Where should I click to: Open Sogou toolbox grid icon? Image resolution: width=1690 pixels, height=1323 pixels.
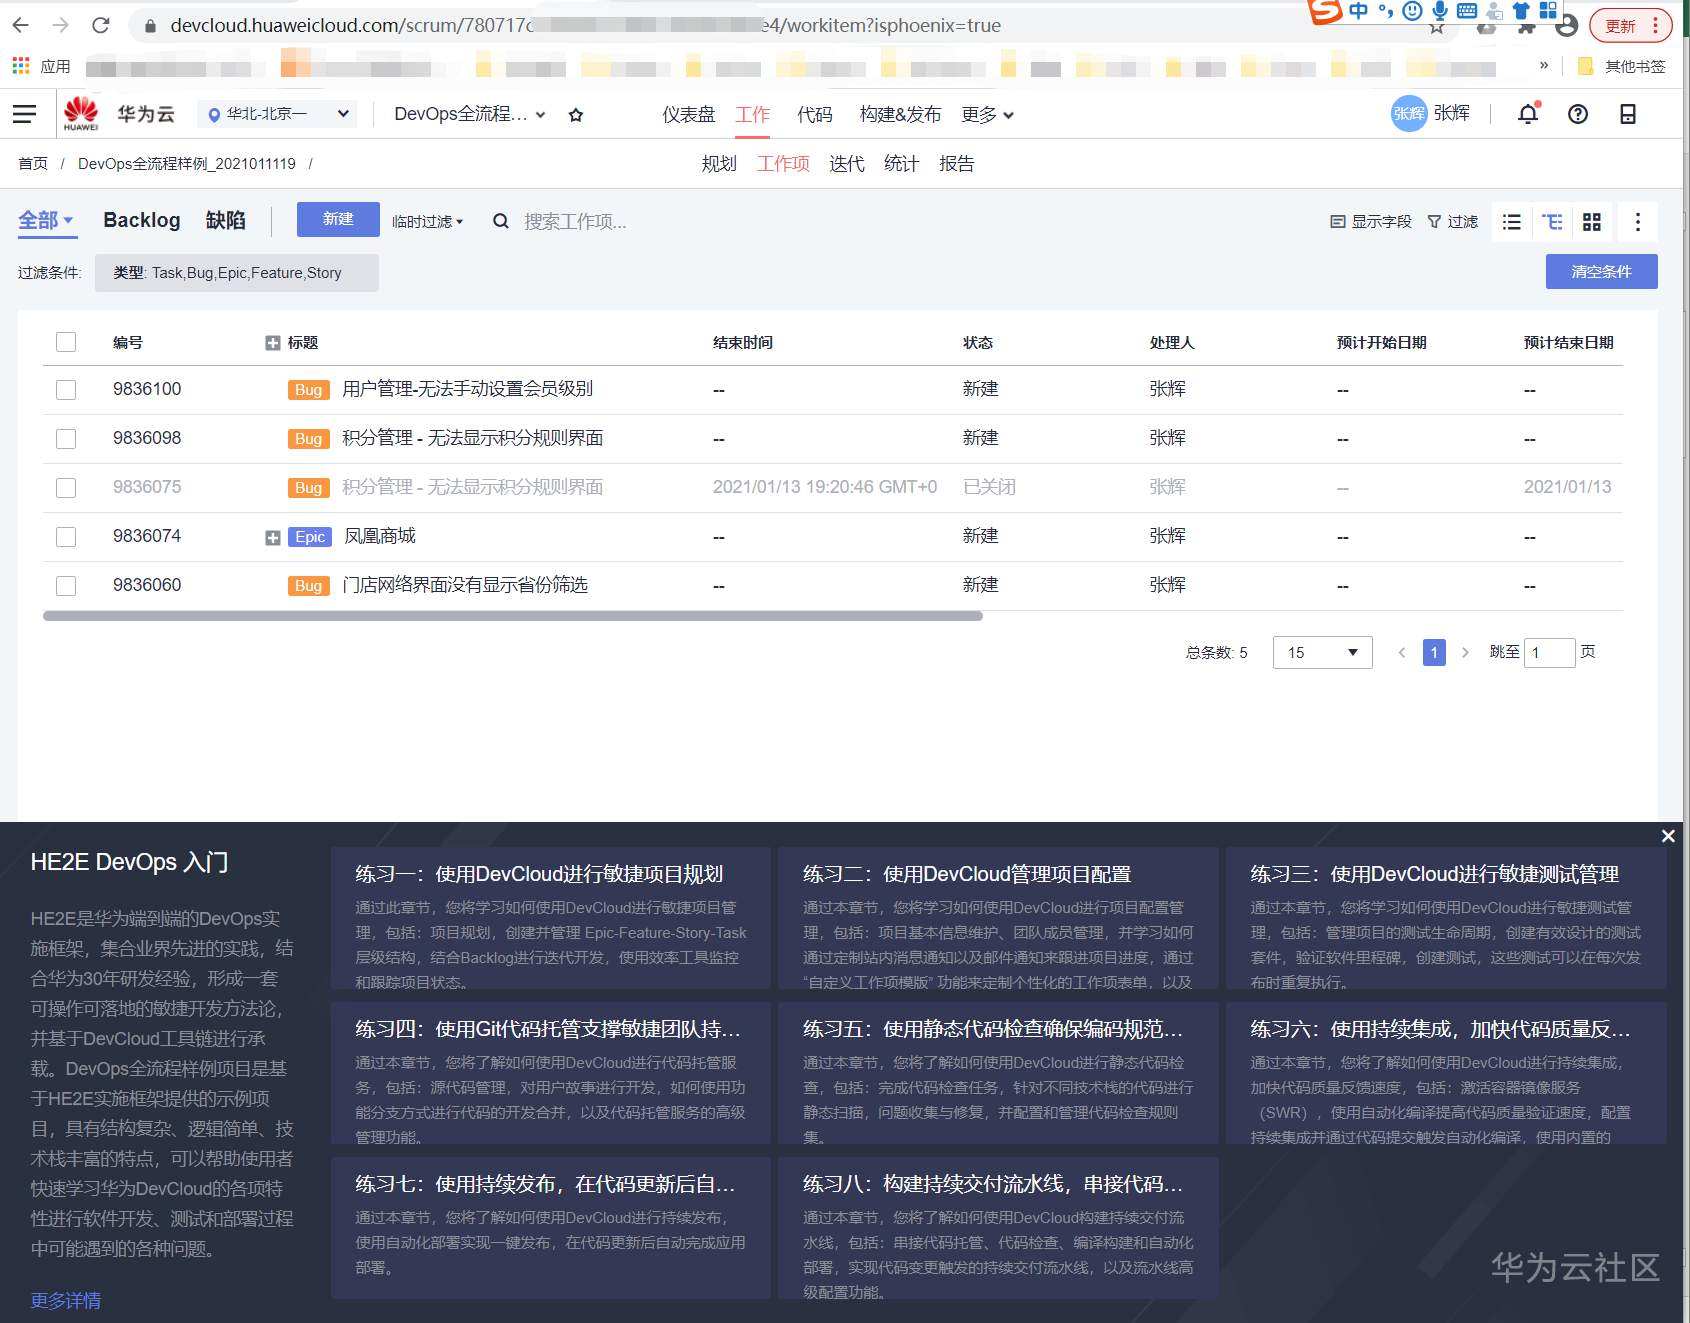tap(1548, 10)
